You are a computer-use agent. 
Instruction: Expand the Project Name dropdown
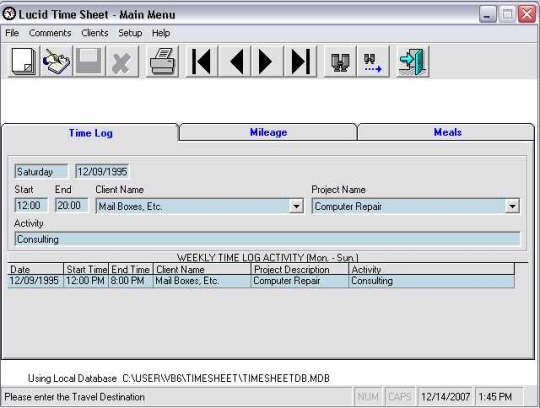[512, 206]
